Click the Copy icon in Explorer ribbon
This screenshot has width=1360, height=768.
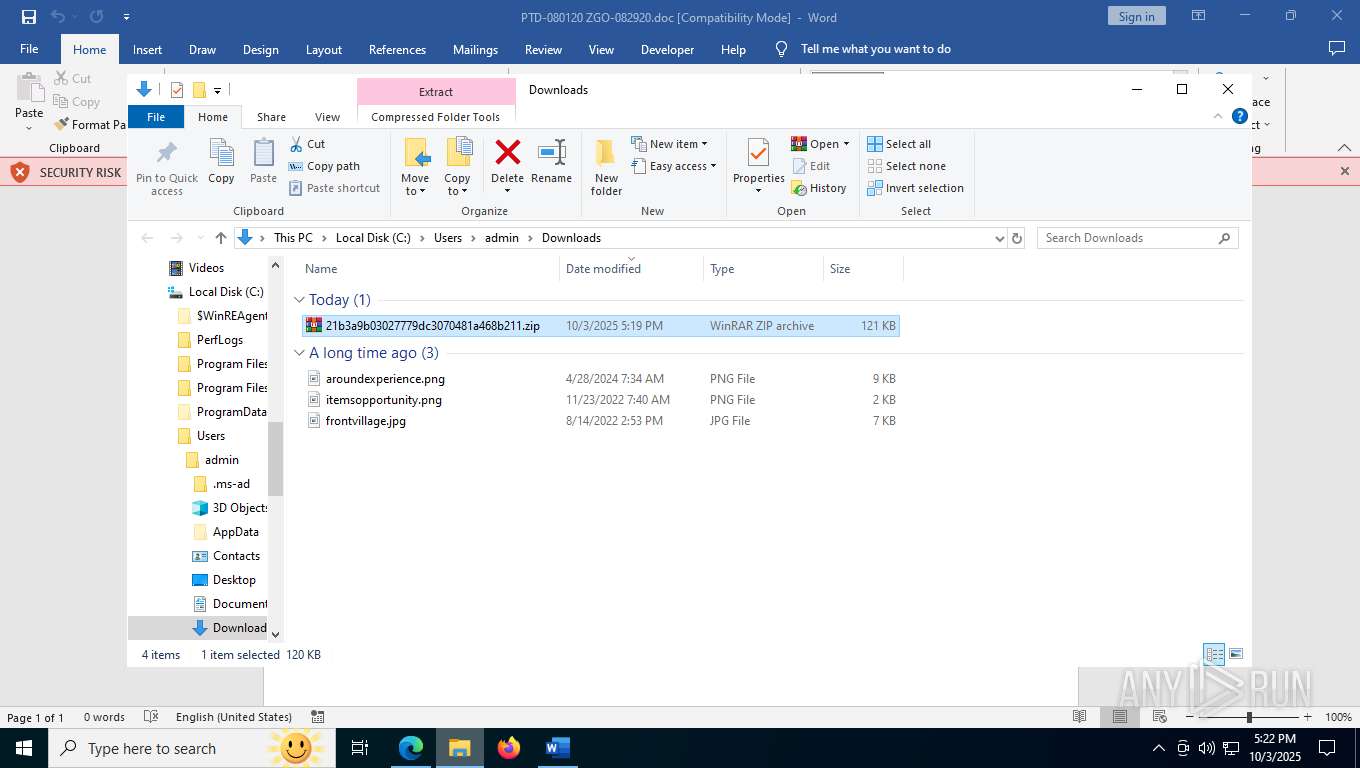221,153
